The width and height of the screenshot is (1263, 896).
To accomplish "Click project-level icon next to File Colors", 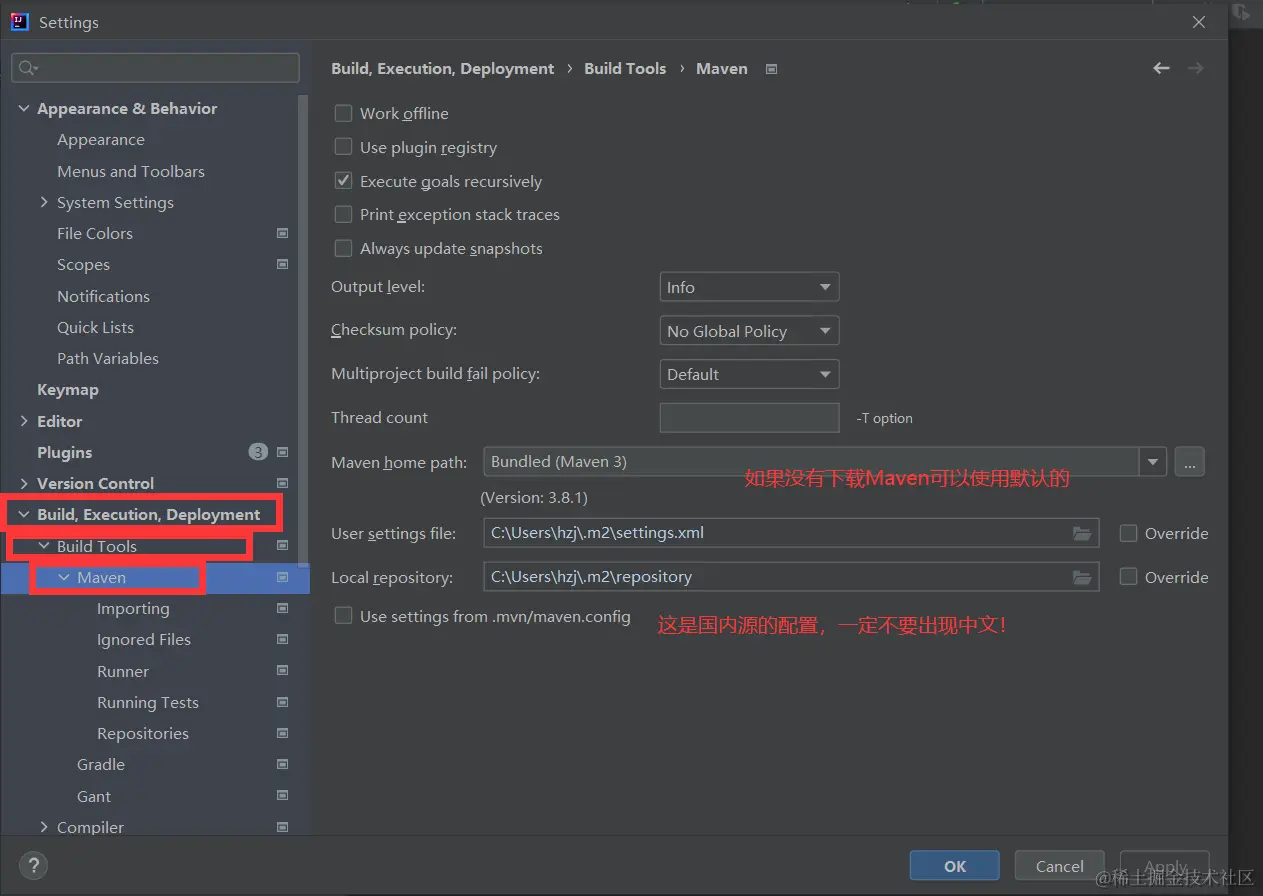I will 282,233.
